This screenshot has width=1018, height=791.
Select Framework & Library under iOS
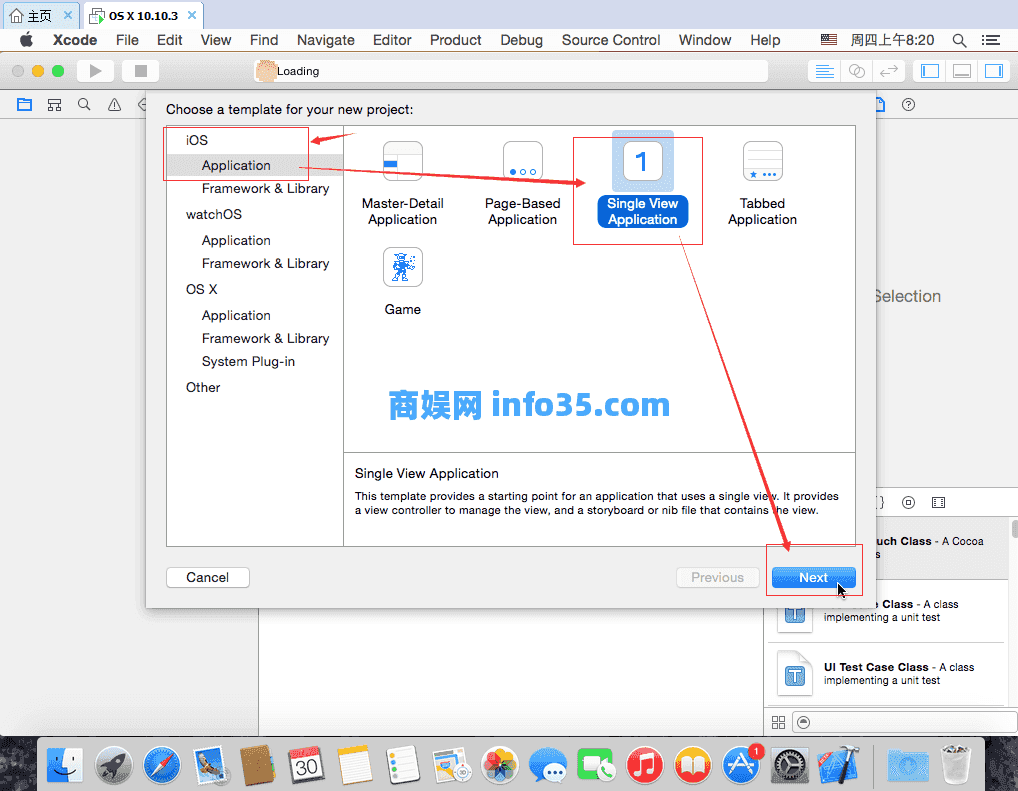tap(266, 188)
